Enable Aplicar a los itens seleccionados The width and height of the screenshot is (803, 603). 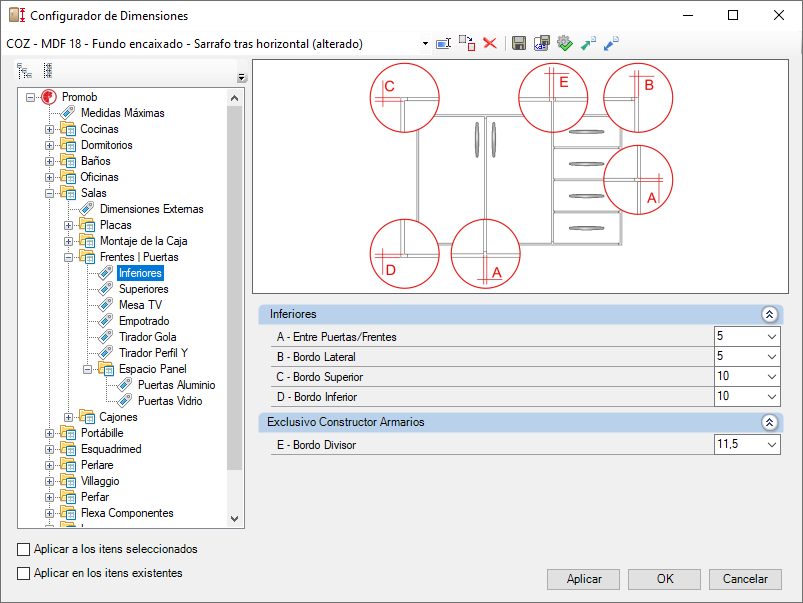(24, 549)
